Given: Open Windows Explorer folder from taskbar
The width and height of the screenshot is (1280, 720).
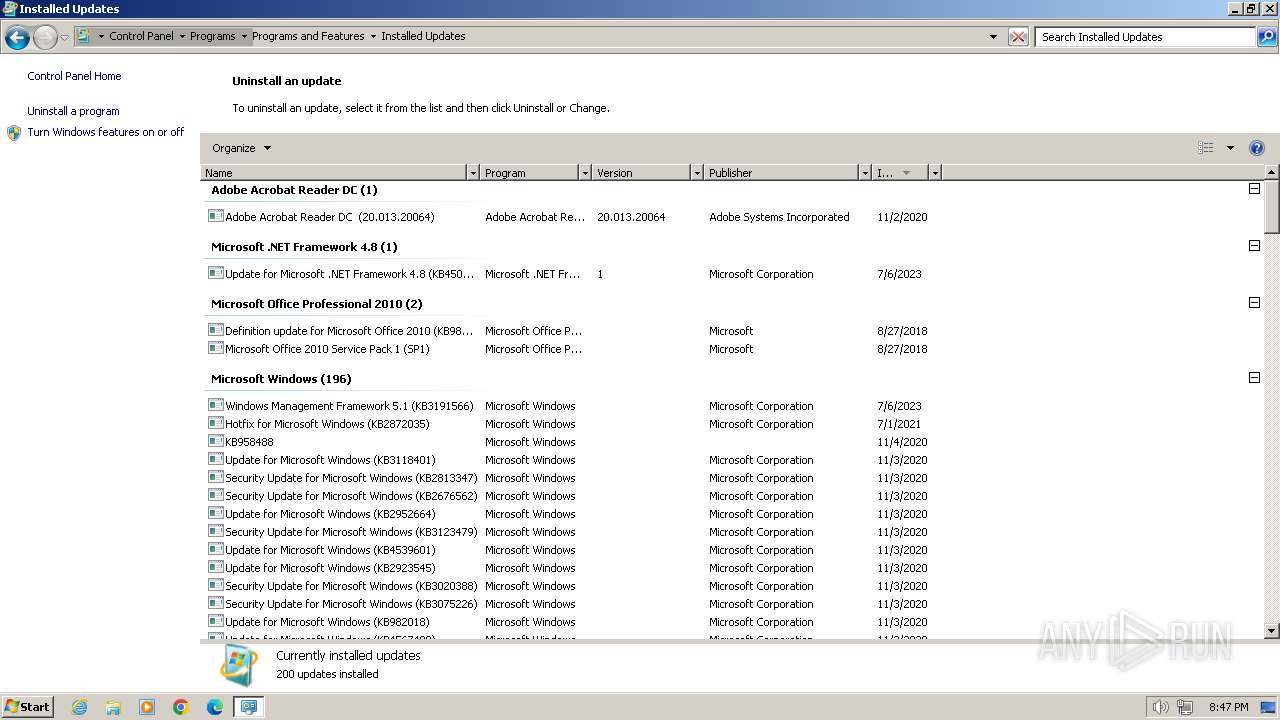Looking at the screenshot, I should tap(113, 707).
